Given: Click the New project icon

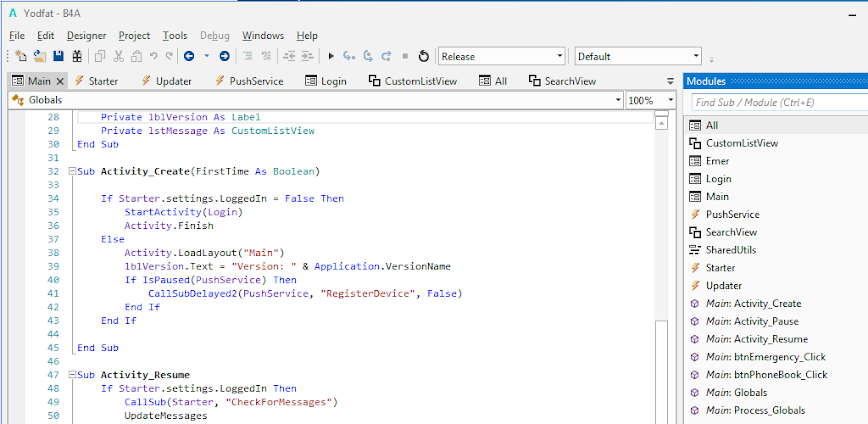Looking at the screenshot, I should click(x=21, y=56).
